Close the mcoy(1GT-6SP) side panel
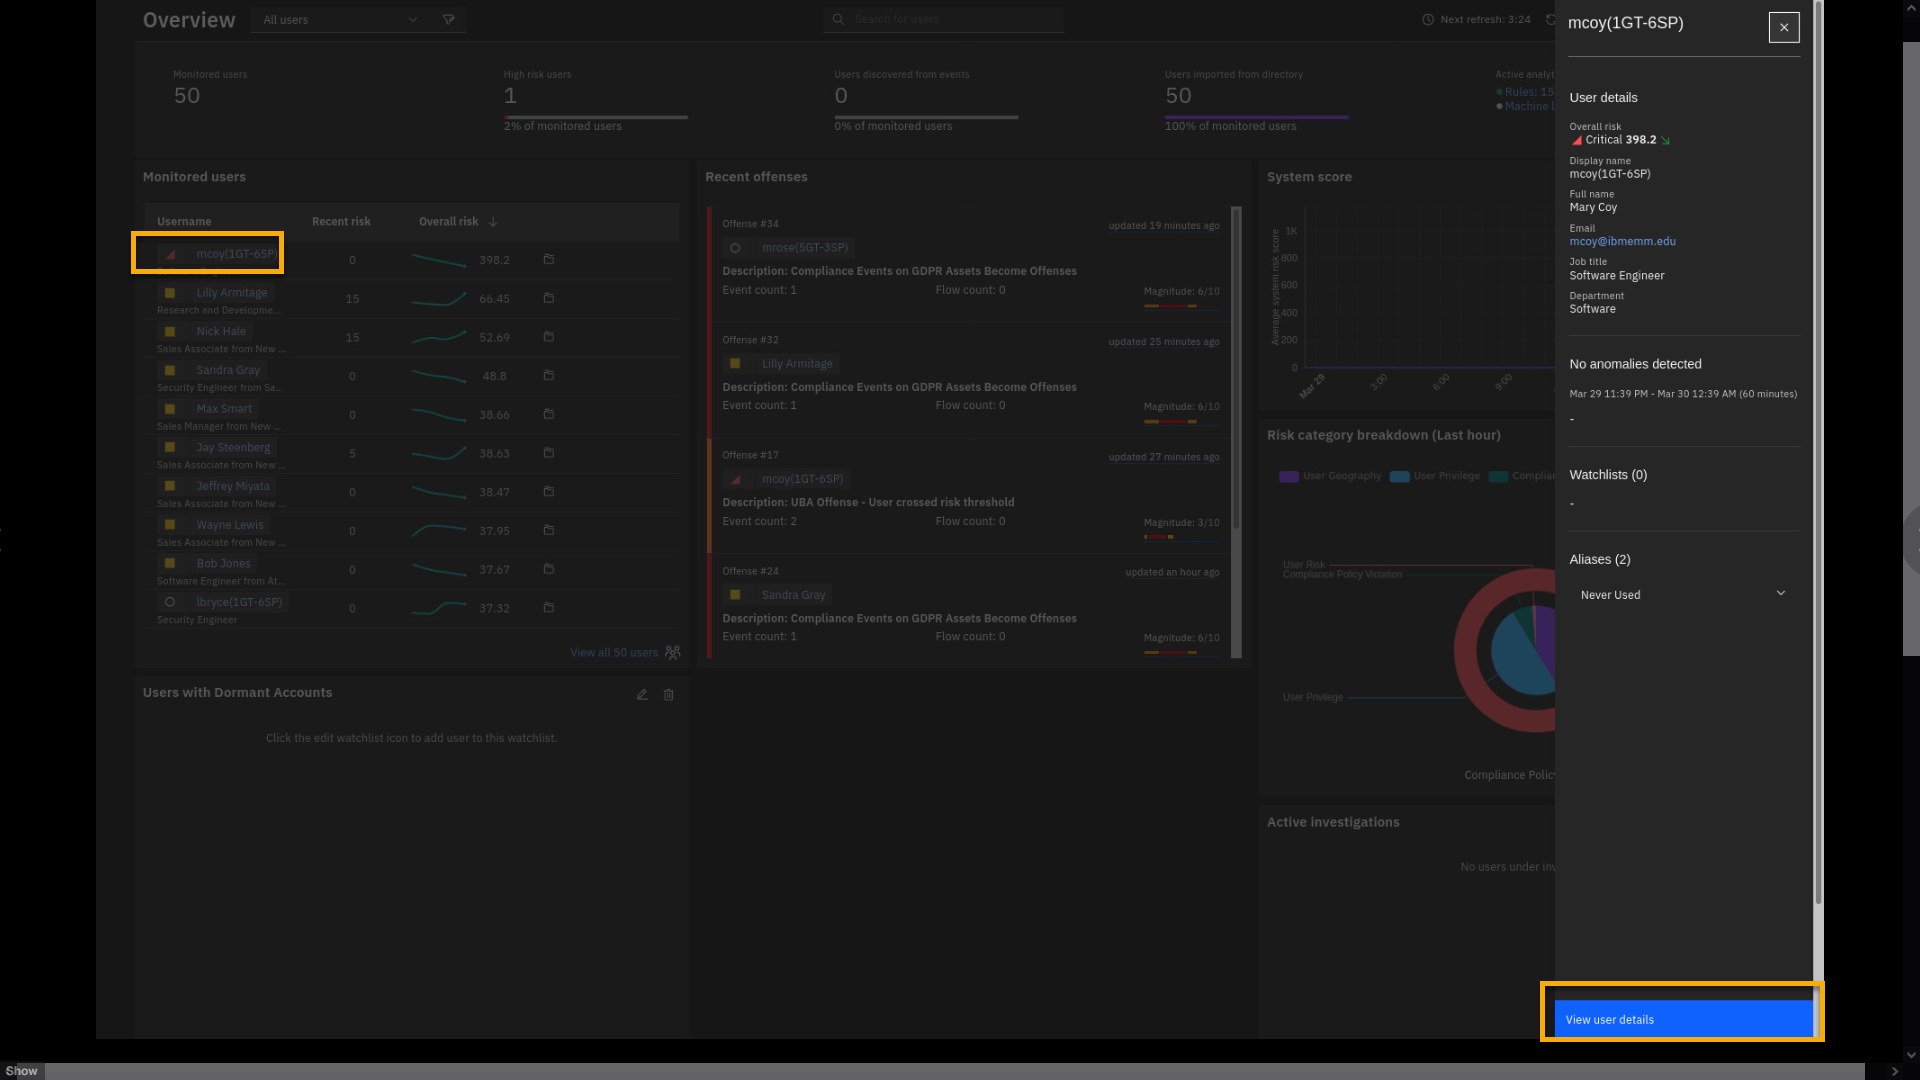Image resolution: width=1920 pixels, height=1080 pixels. click(1783, 27)
